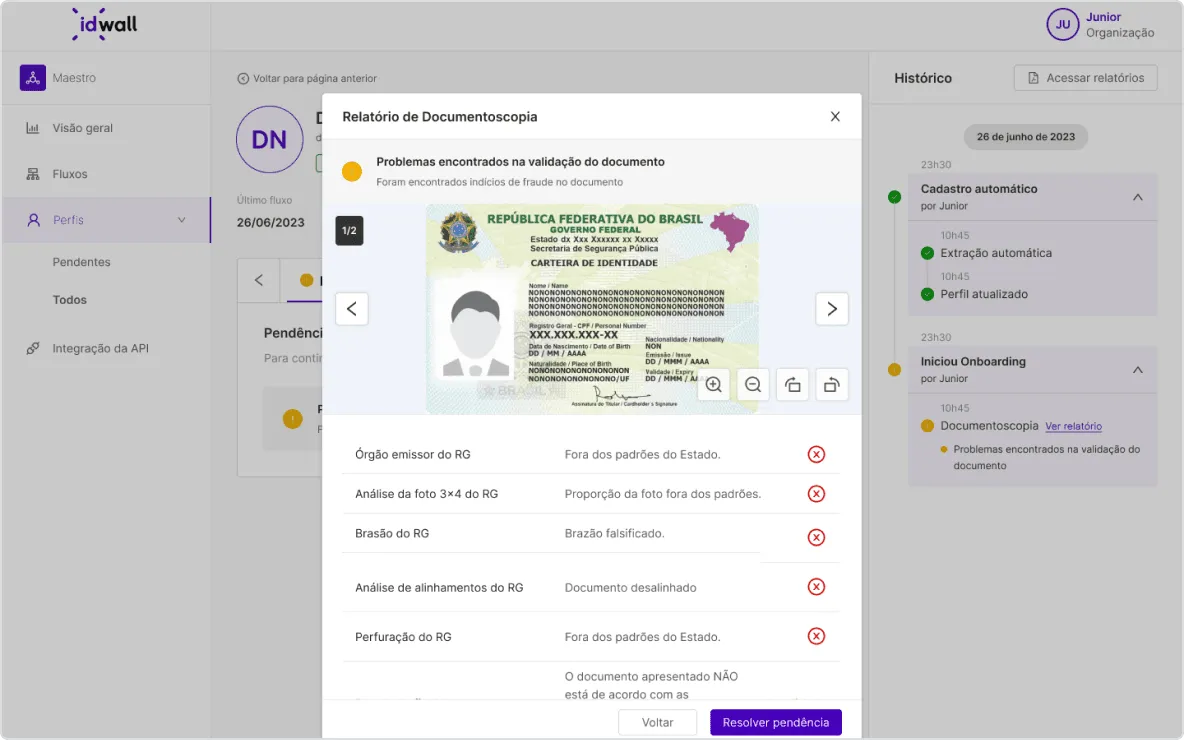
Task: Click fail icon for Análise da foto 3×4
Action: click(x=816, y=494)
